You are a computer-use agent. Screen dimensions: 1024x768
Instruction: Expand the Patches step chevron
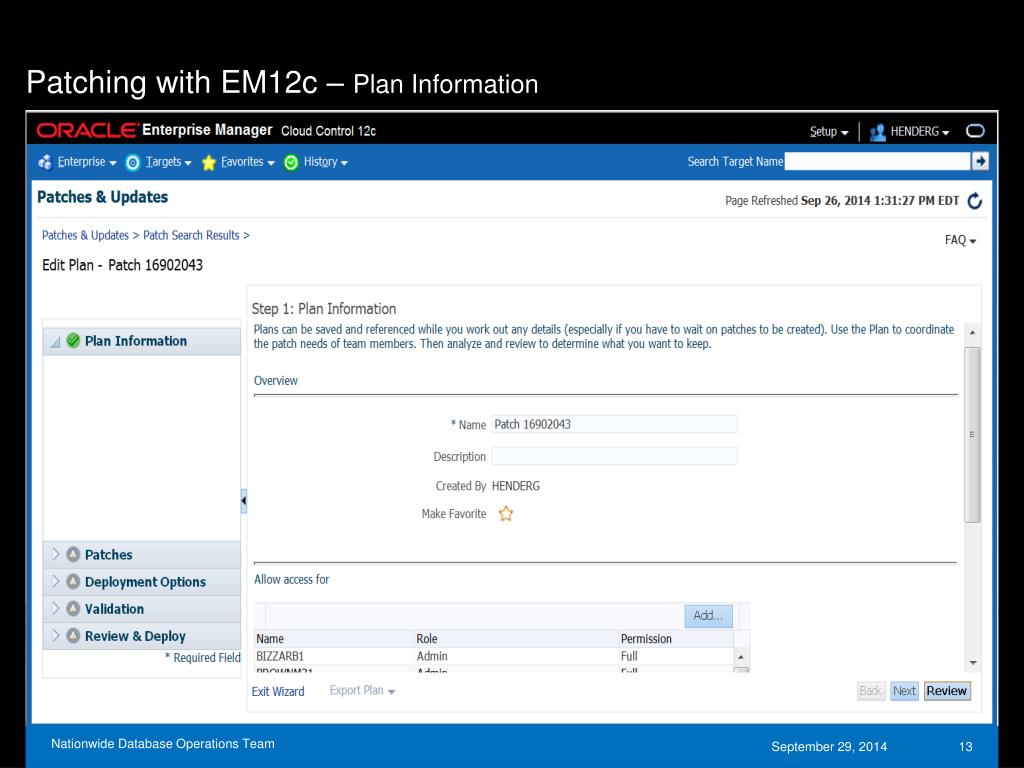click(x=56, y=554)
